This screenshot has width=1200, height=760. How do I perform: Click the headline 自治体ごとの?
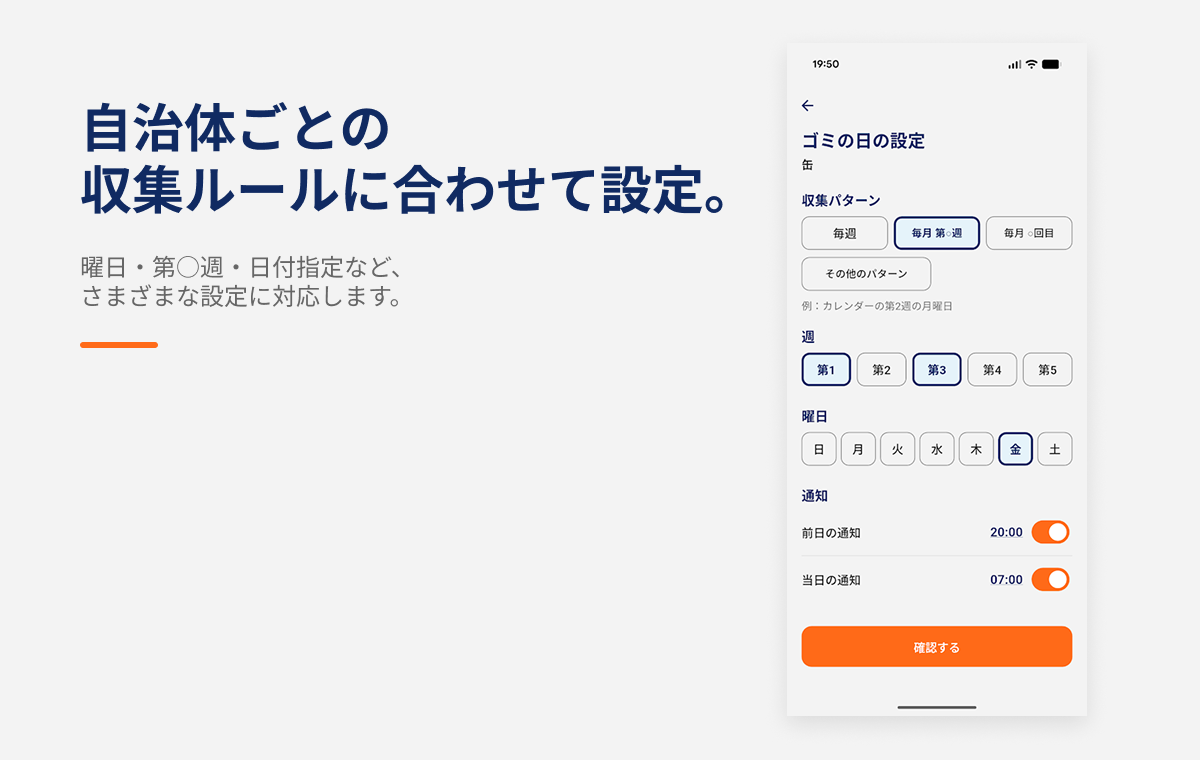[235, 128]
